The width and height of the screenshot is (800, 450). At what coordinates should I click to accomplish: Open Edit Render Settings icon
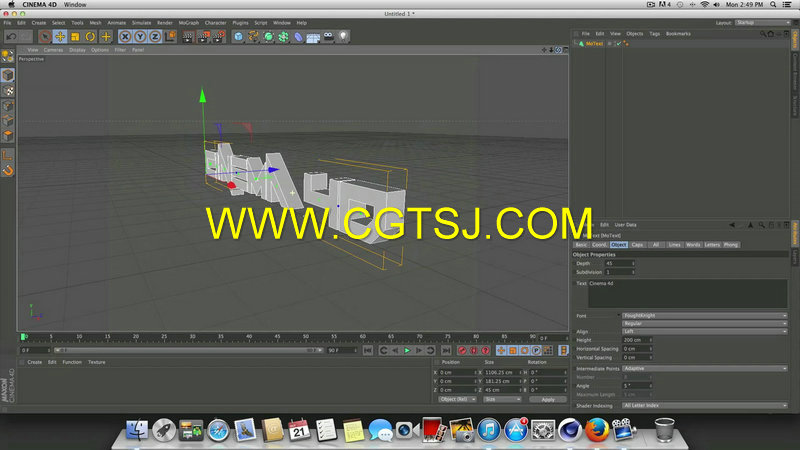click(x=219, y=36)
